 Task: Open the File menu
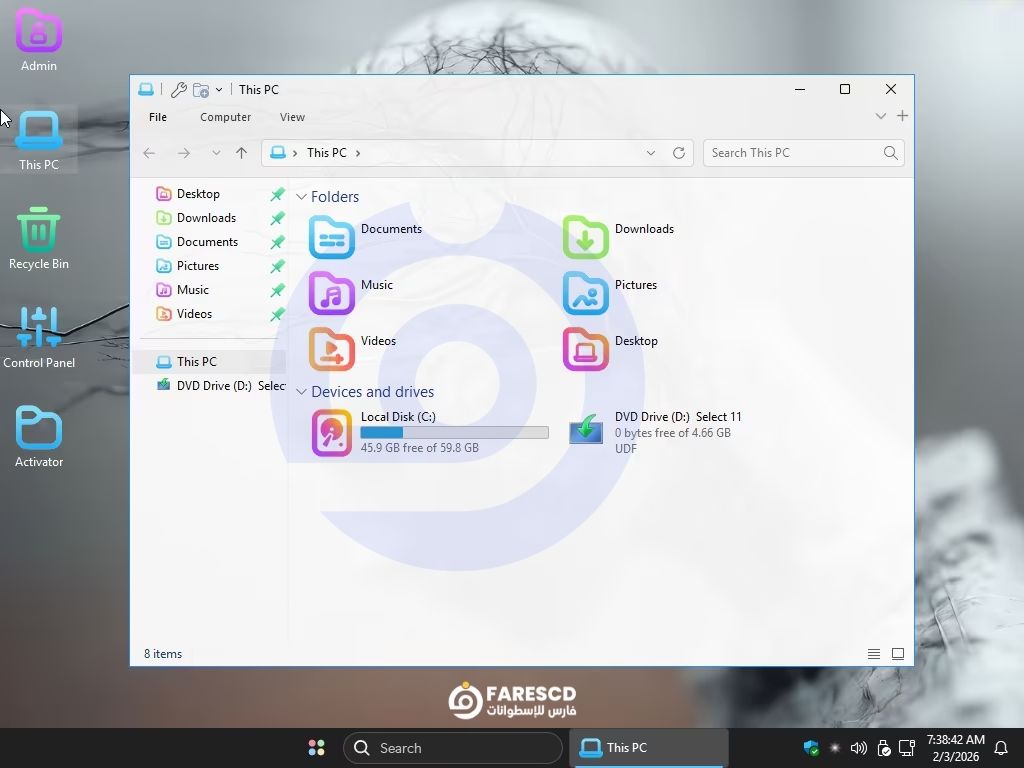[158, 117]
